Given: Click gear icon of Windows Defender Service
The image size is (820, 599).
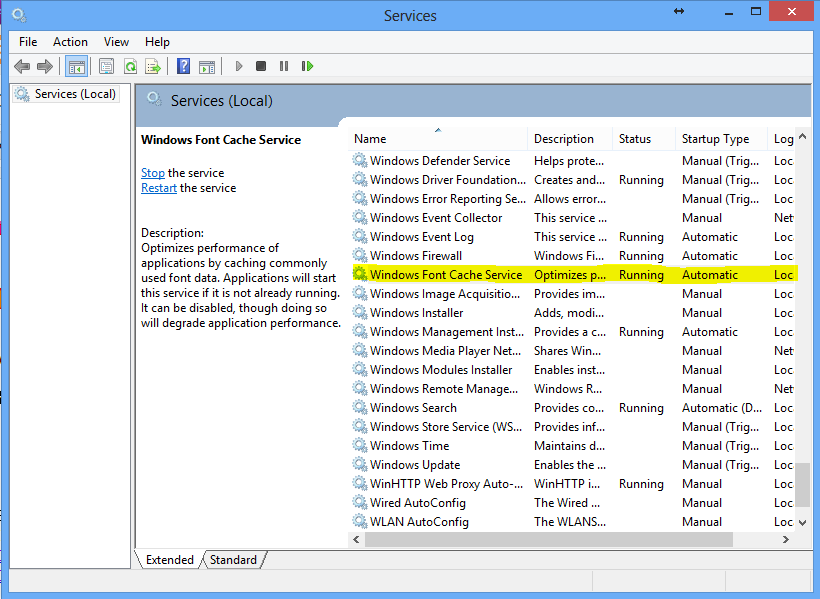Looking at the screenshot, I should tap(359, 160).
